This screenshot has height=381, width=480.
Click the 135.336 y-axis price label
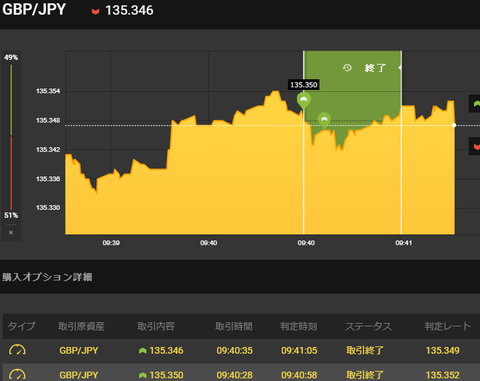pyautogui.click(x=48, y=179)
